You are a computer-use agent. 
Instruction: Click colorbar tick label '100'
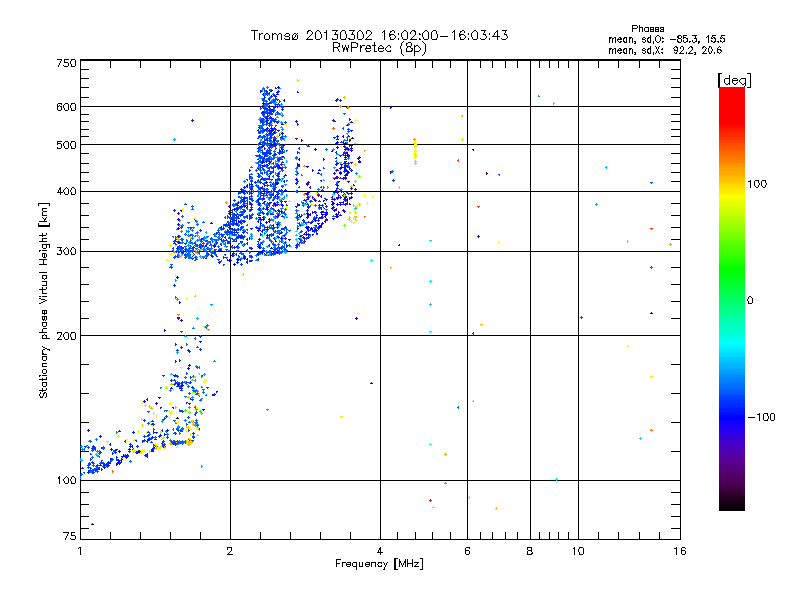pos(757,184)
